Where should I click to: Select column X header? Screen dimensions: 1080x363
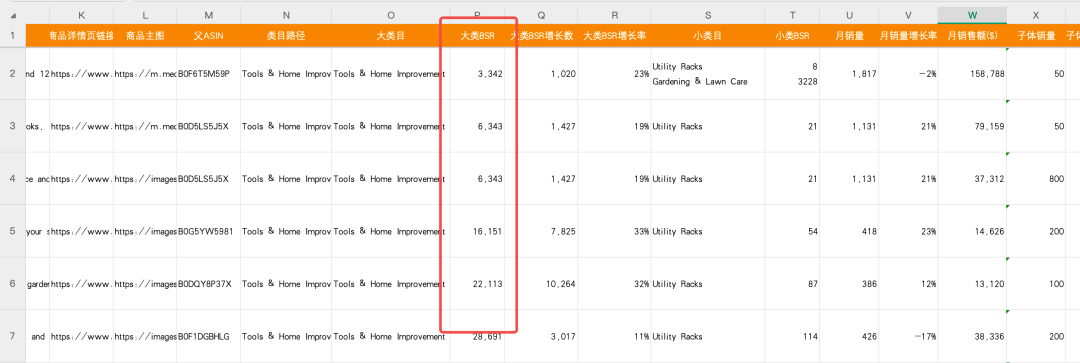click(1036, 15)
